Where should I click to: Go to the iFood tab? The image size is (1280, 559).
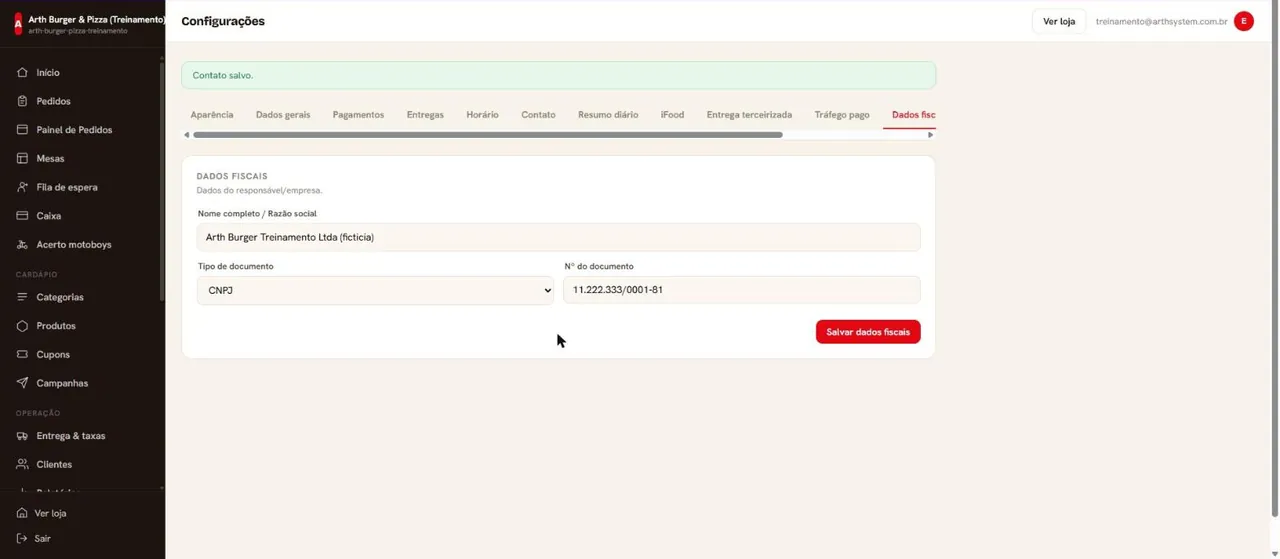pos(672,115)
